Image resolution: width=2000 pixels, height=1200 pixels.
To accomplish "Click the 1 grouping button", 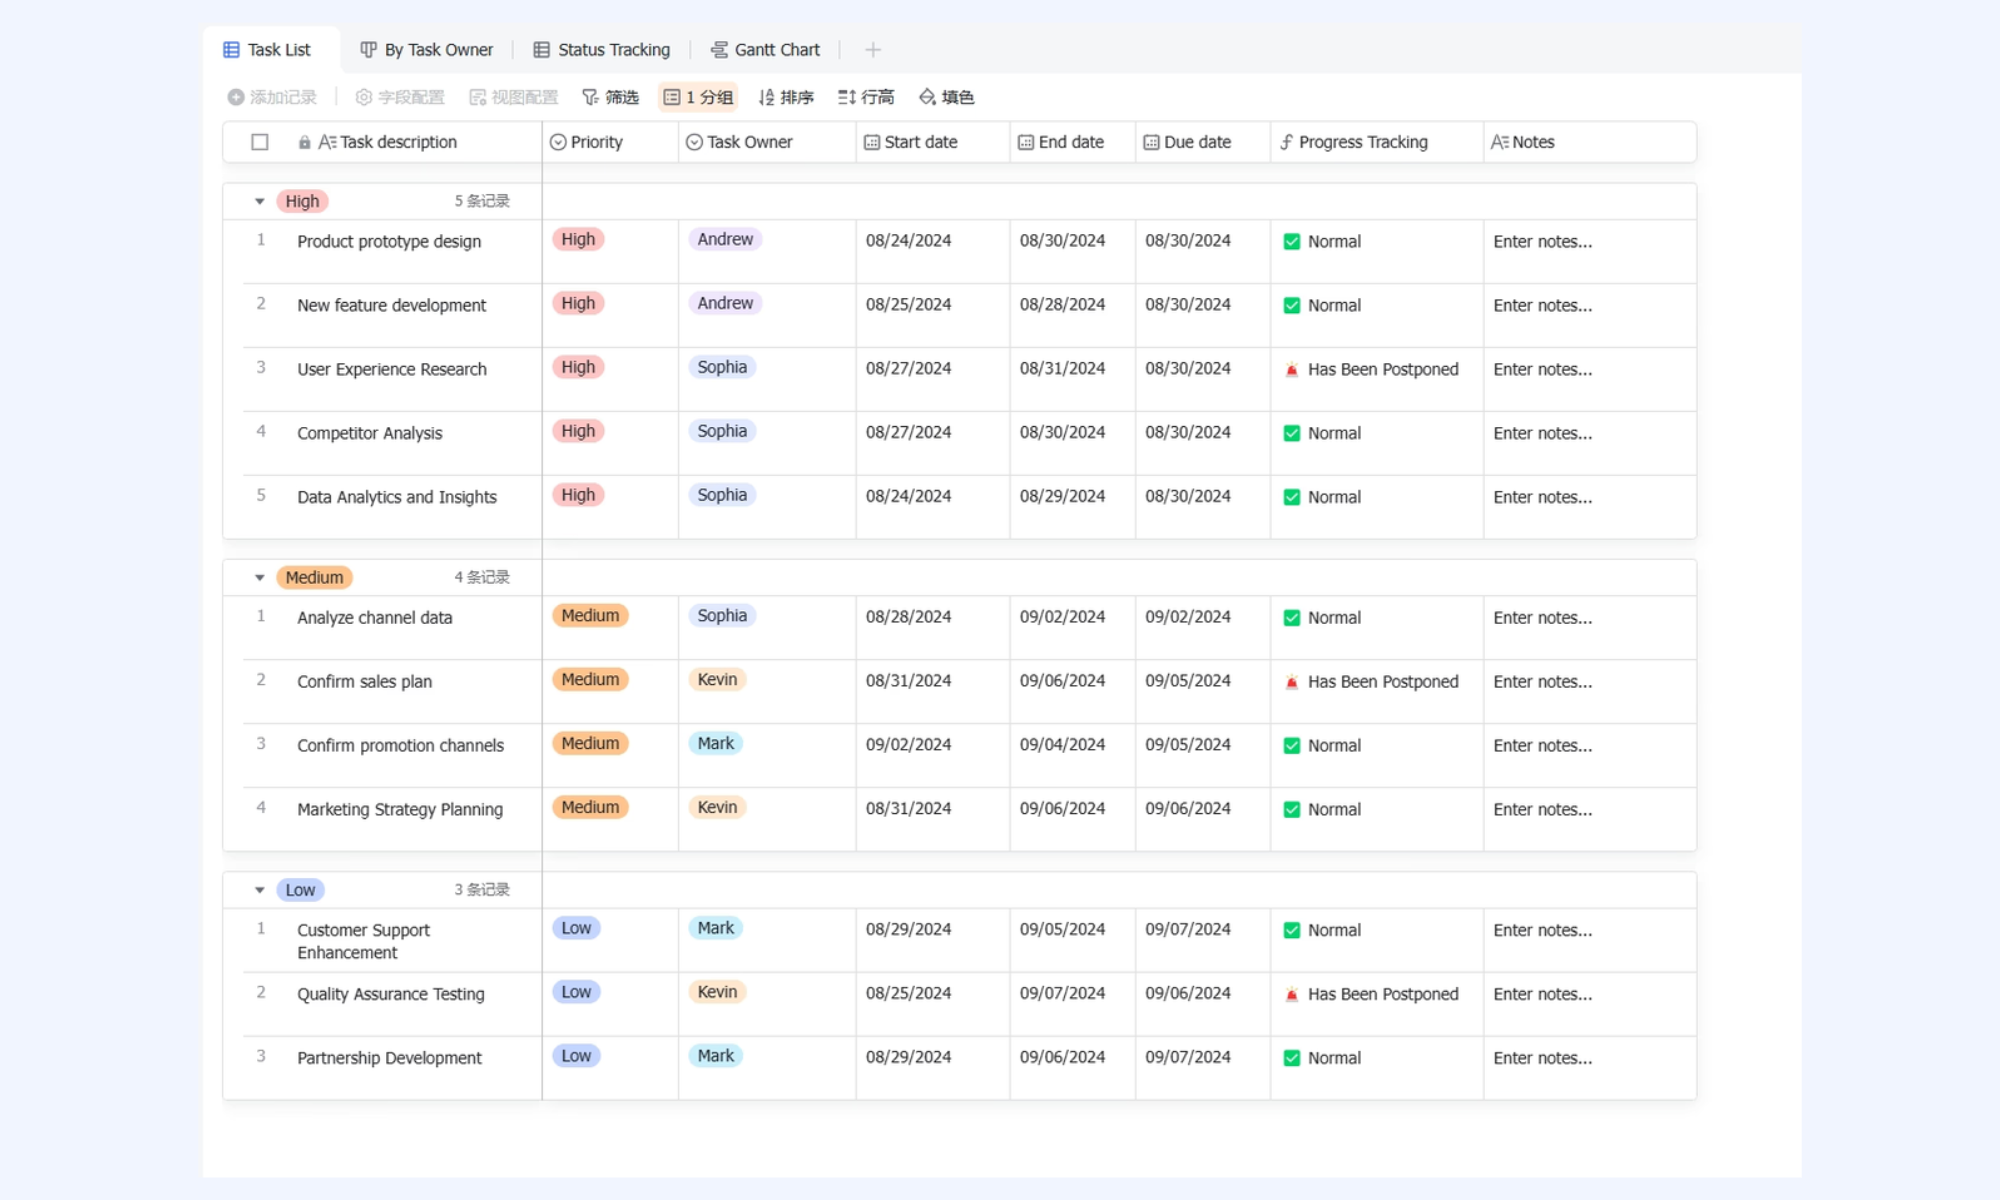I will (698, 97).
